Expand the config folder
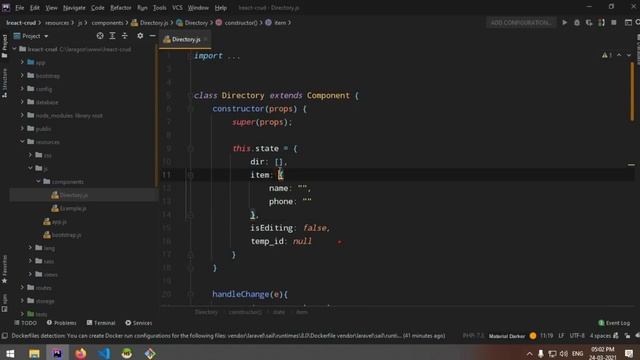The height and width of the screenshot is (360, 640). [x=22, y=89]
